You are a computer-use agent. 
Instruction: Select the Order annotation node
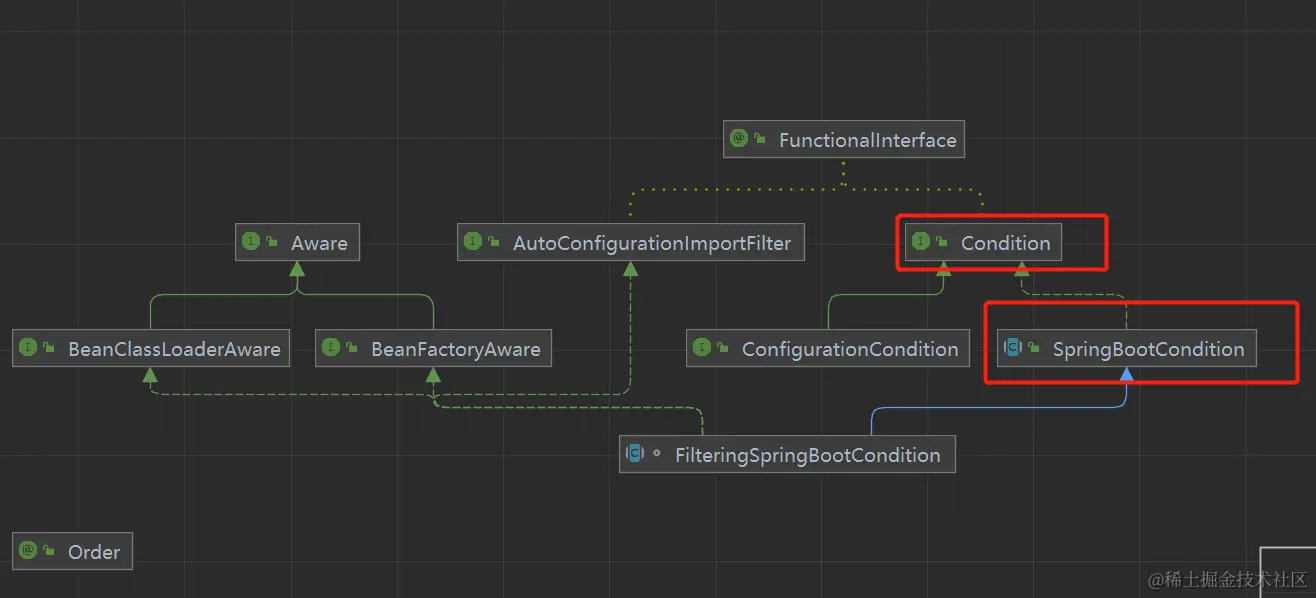72,551
